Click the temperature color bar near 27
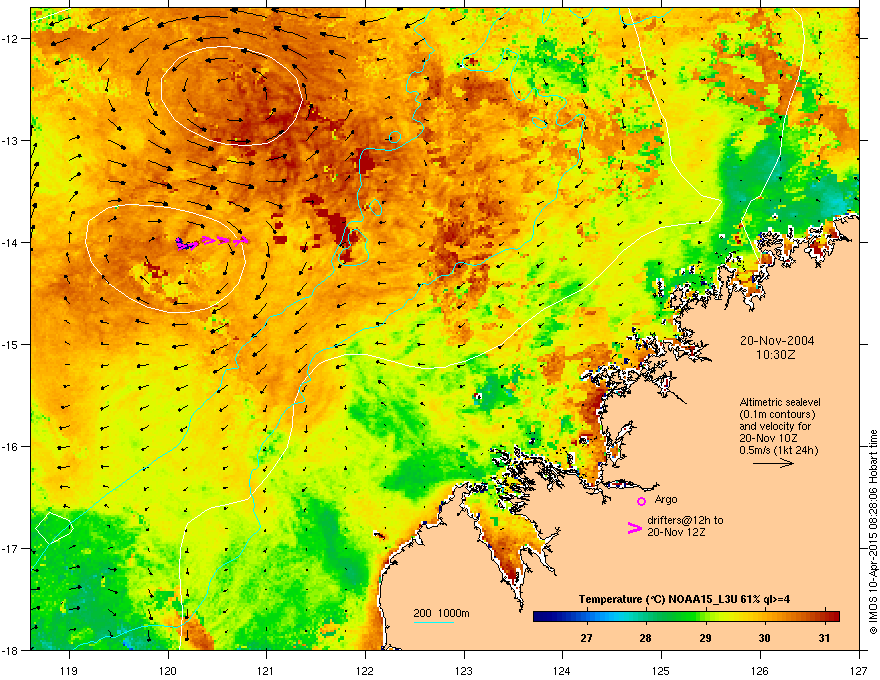880x680 pixels. pos(586,617)
